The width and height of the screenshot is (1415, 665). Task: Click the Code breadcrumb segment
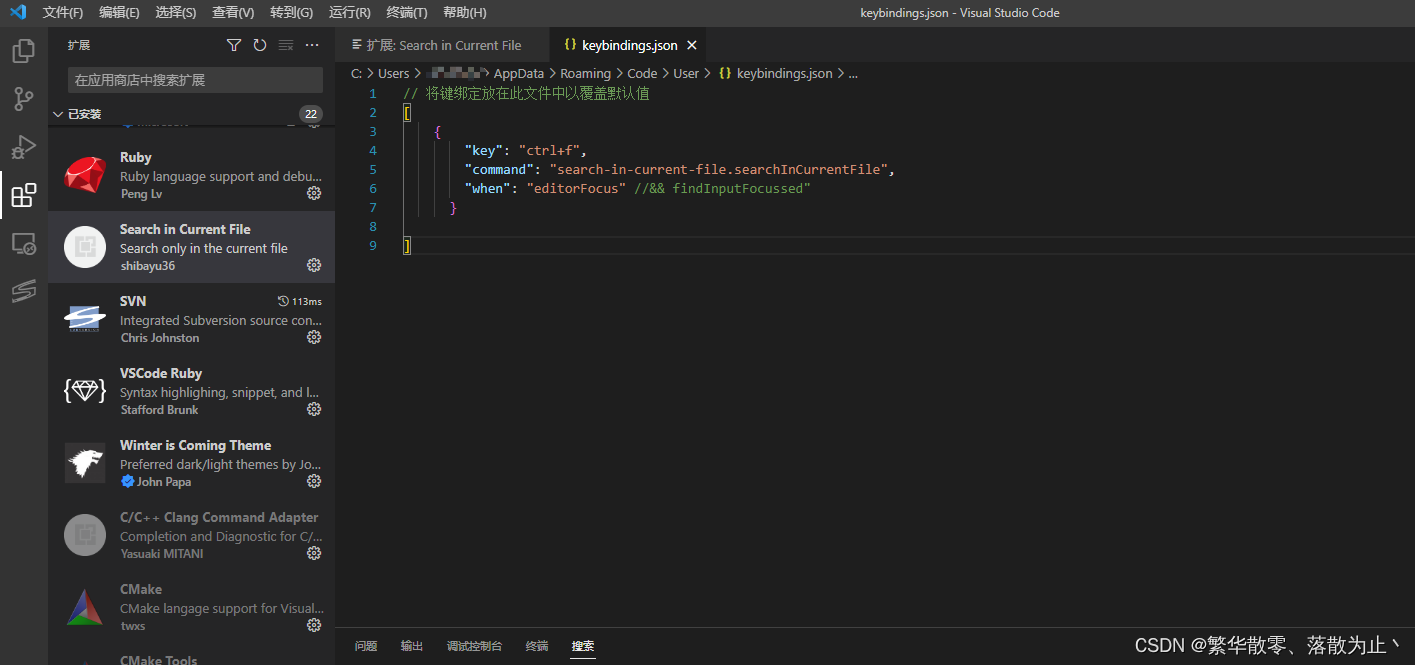tap(642, 73)
